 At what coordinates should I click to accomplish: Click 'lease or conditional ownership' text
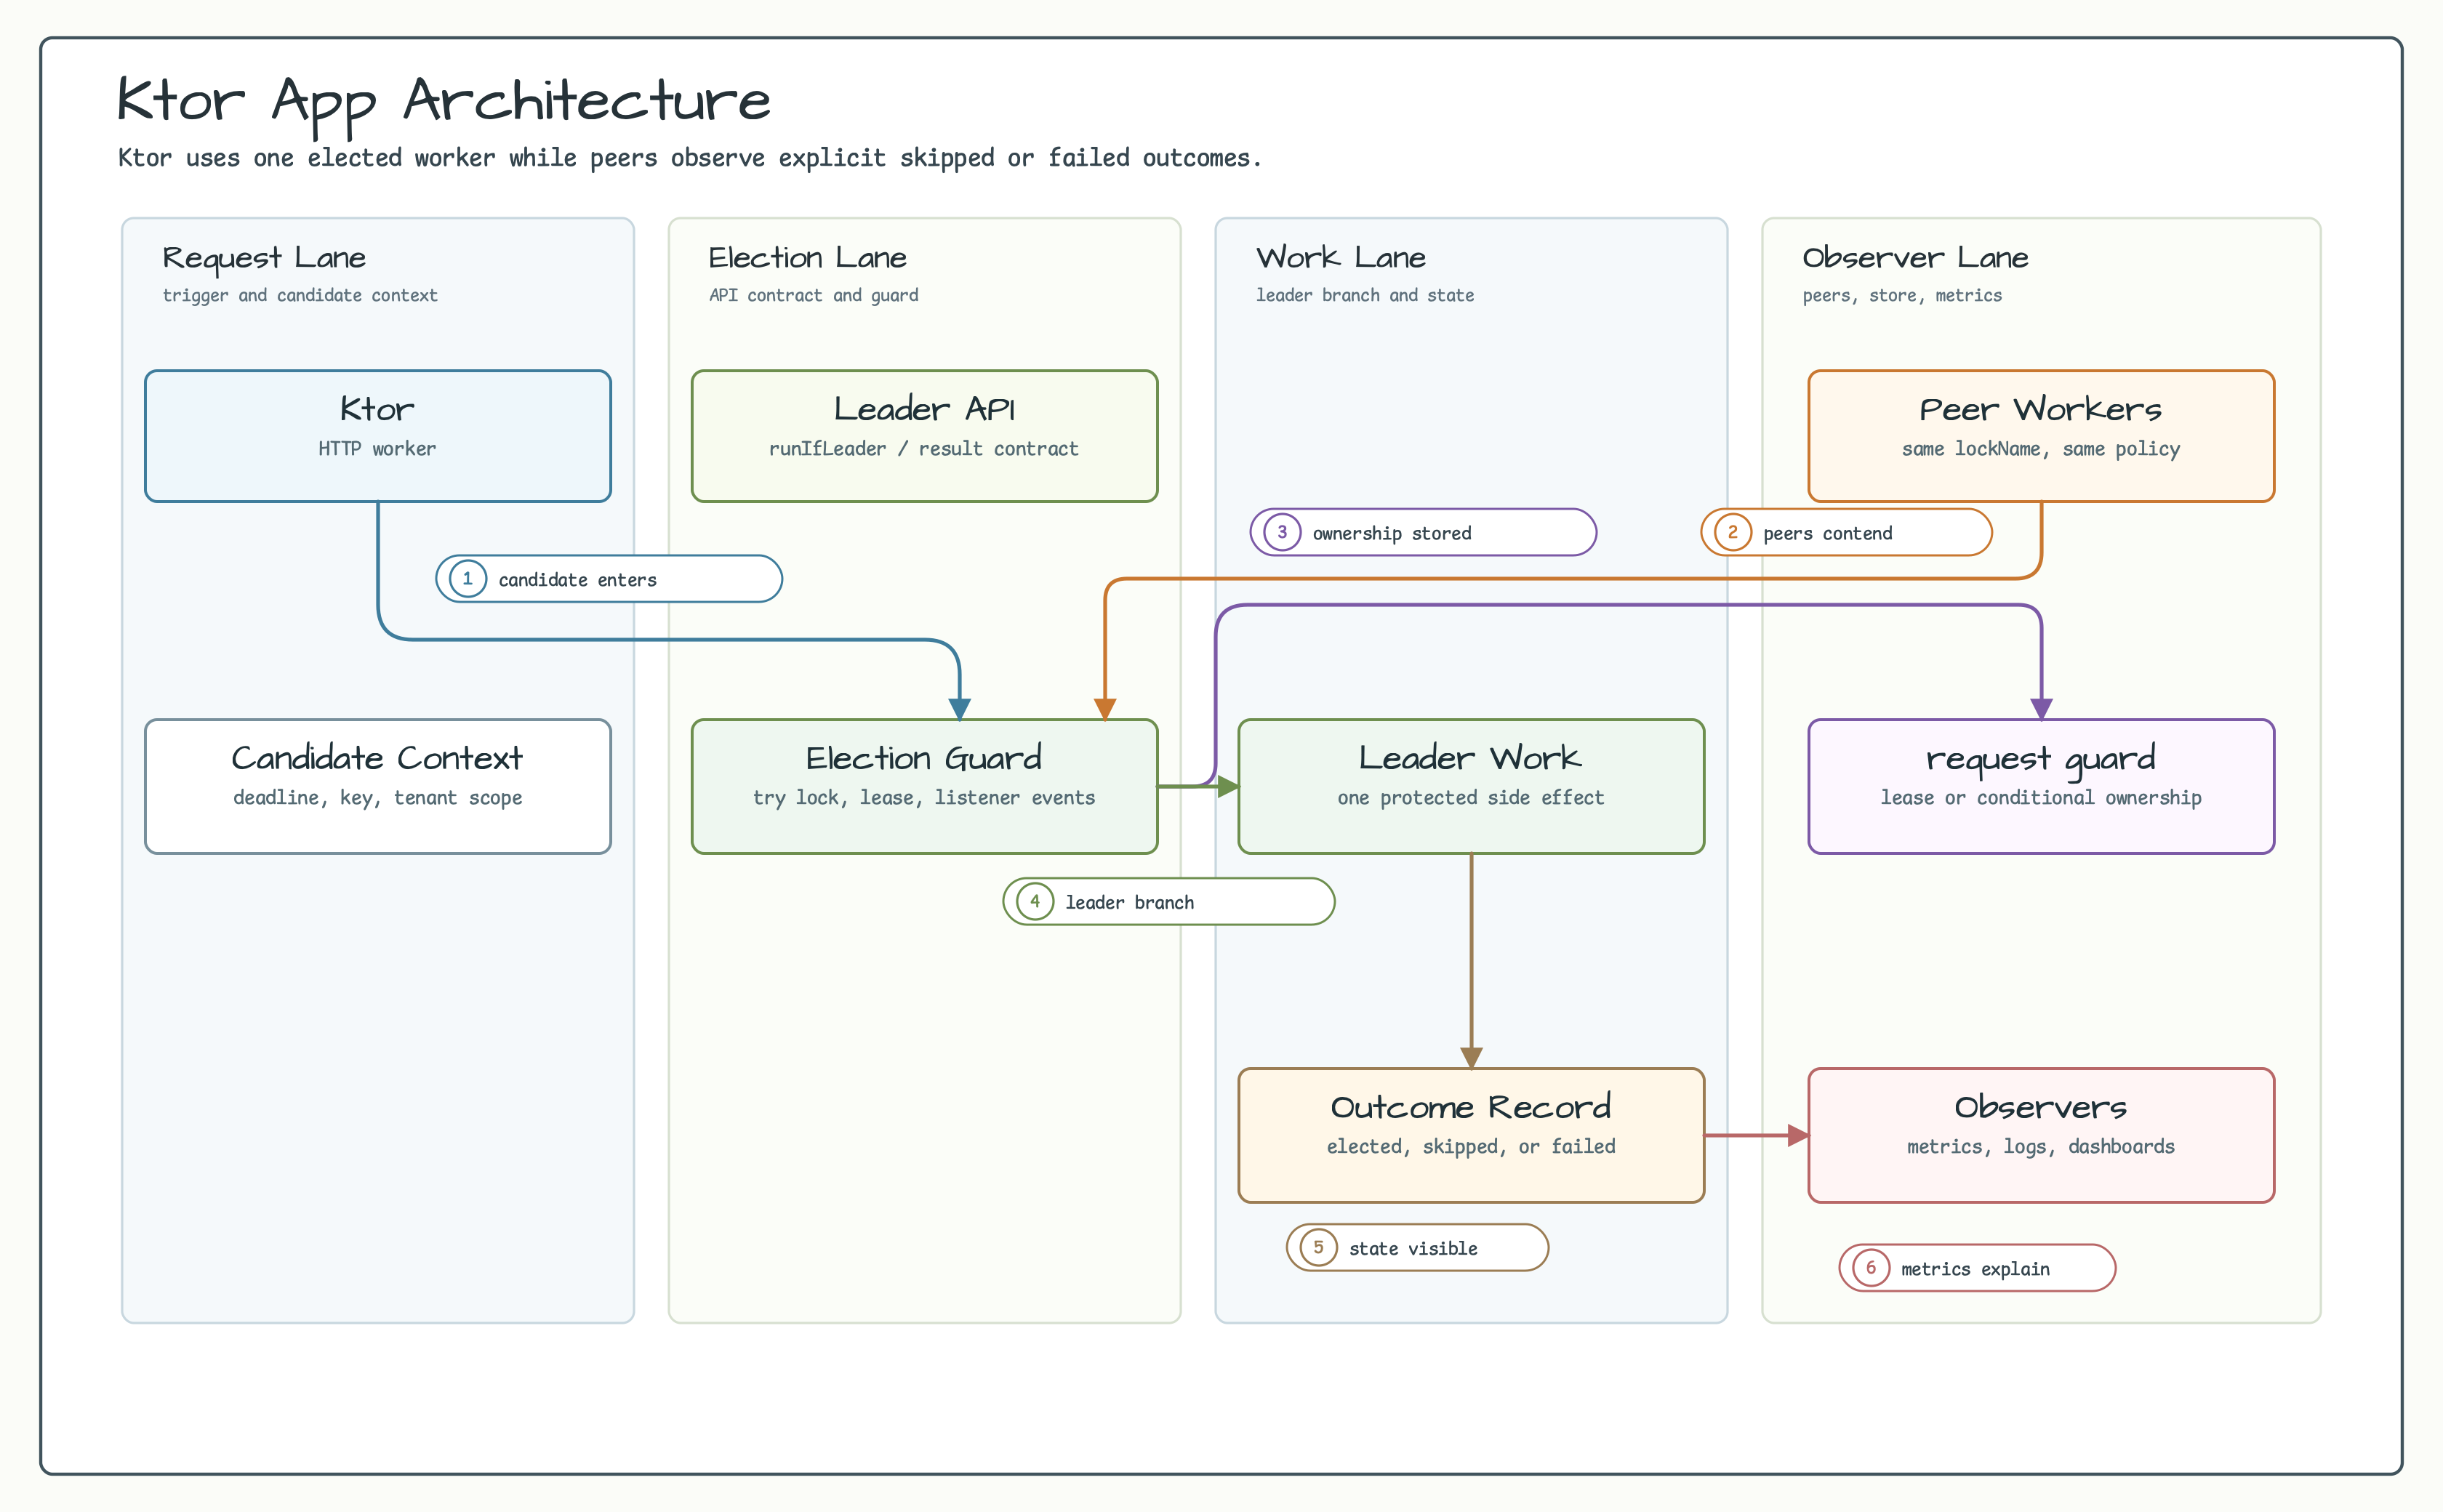click(2041, 798)
